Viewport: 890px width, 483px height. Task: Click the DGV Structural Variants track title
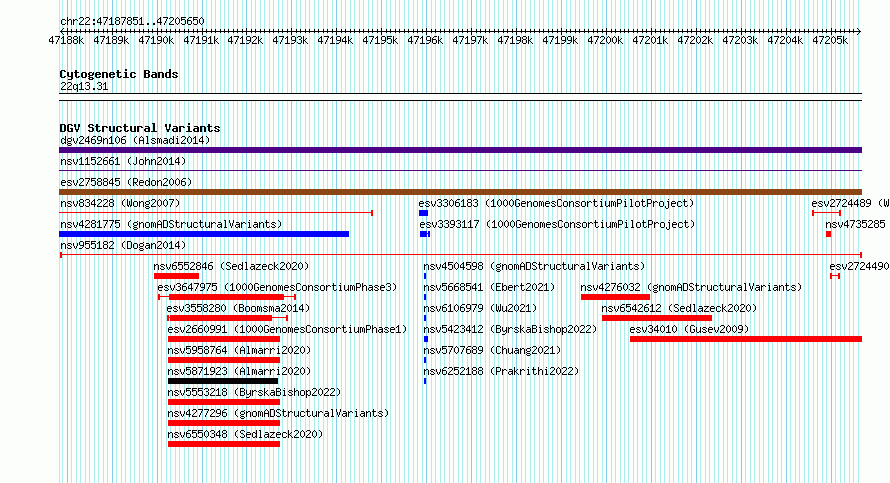click(140, 128)
